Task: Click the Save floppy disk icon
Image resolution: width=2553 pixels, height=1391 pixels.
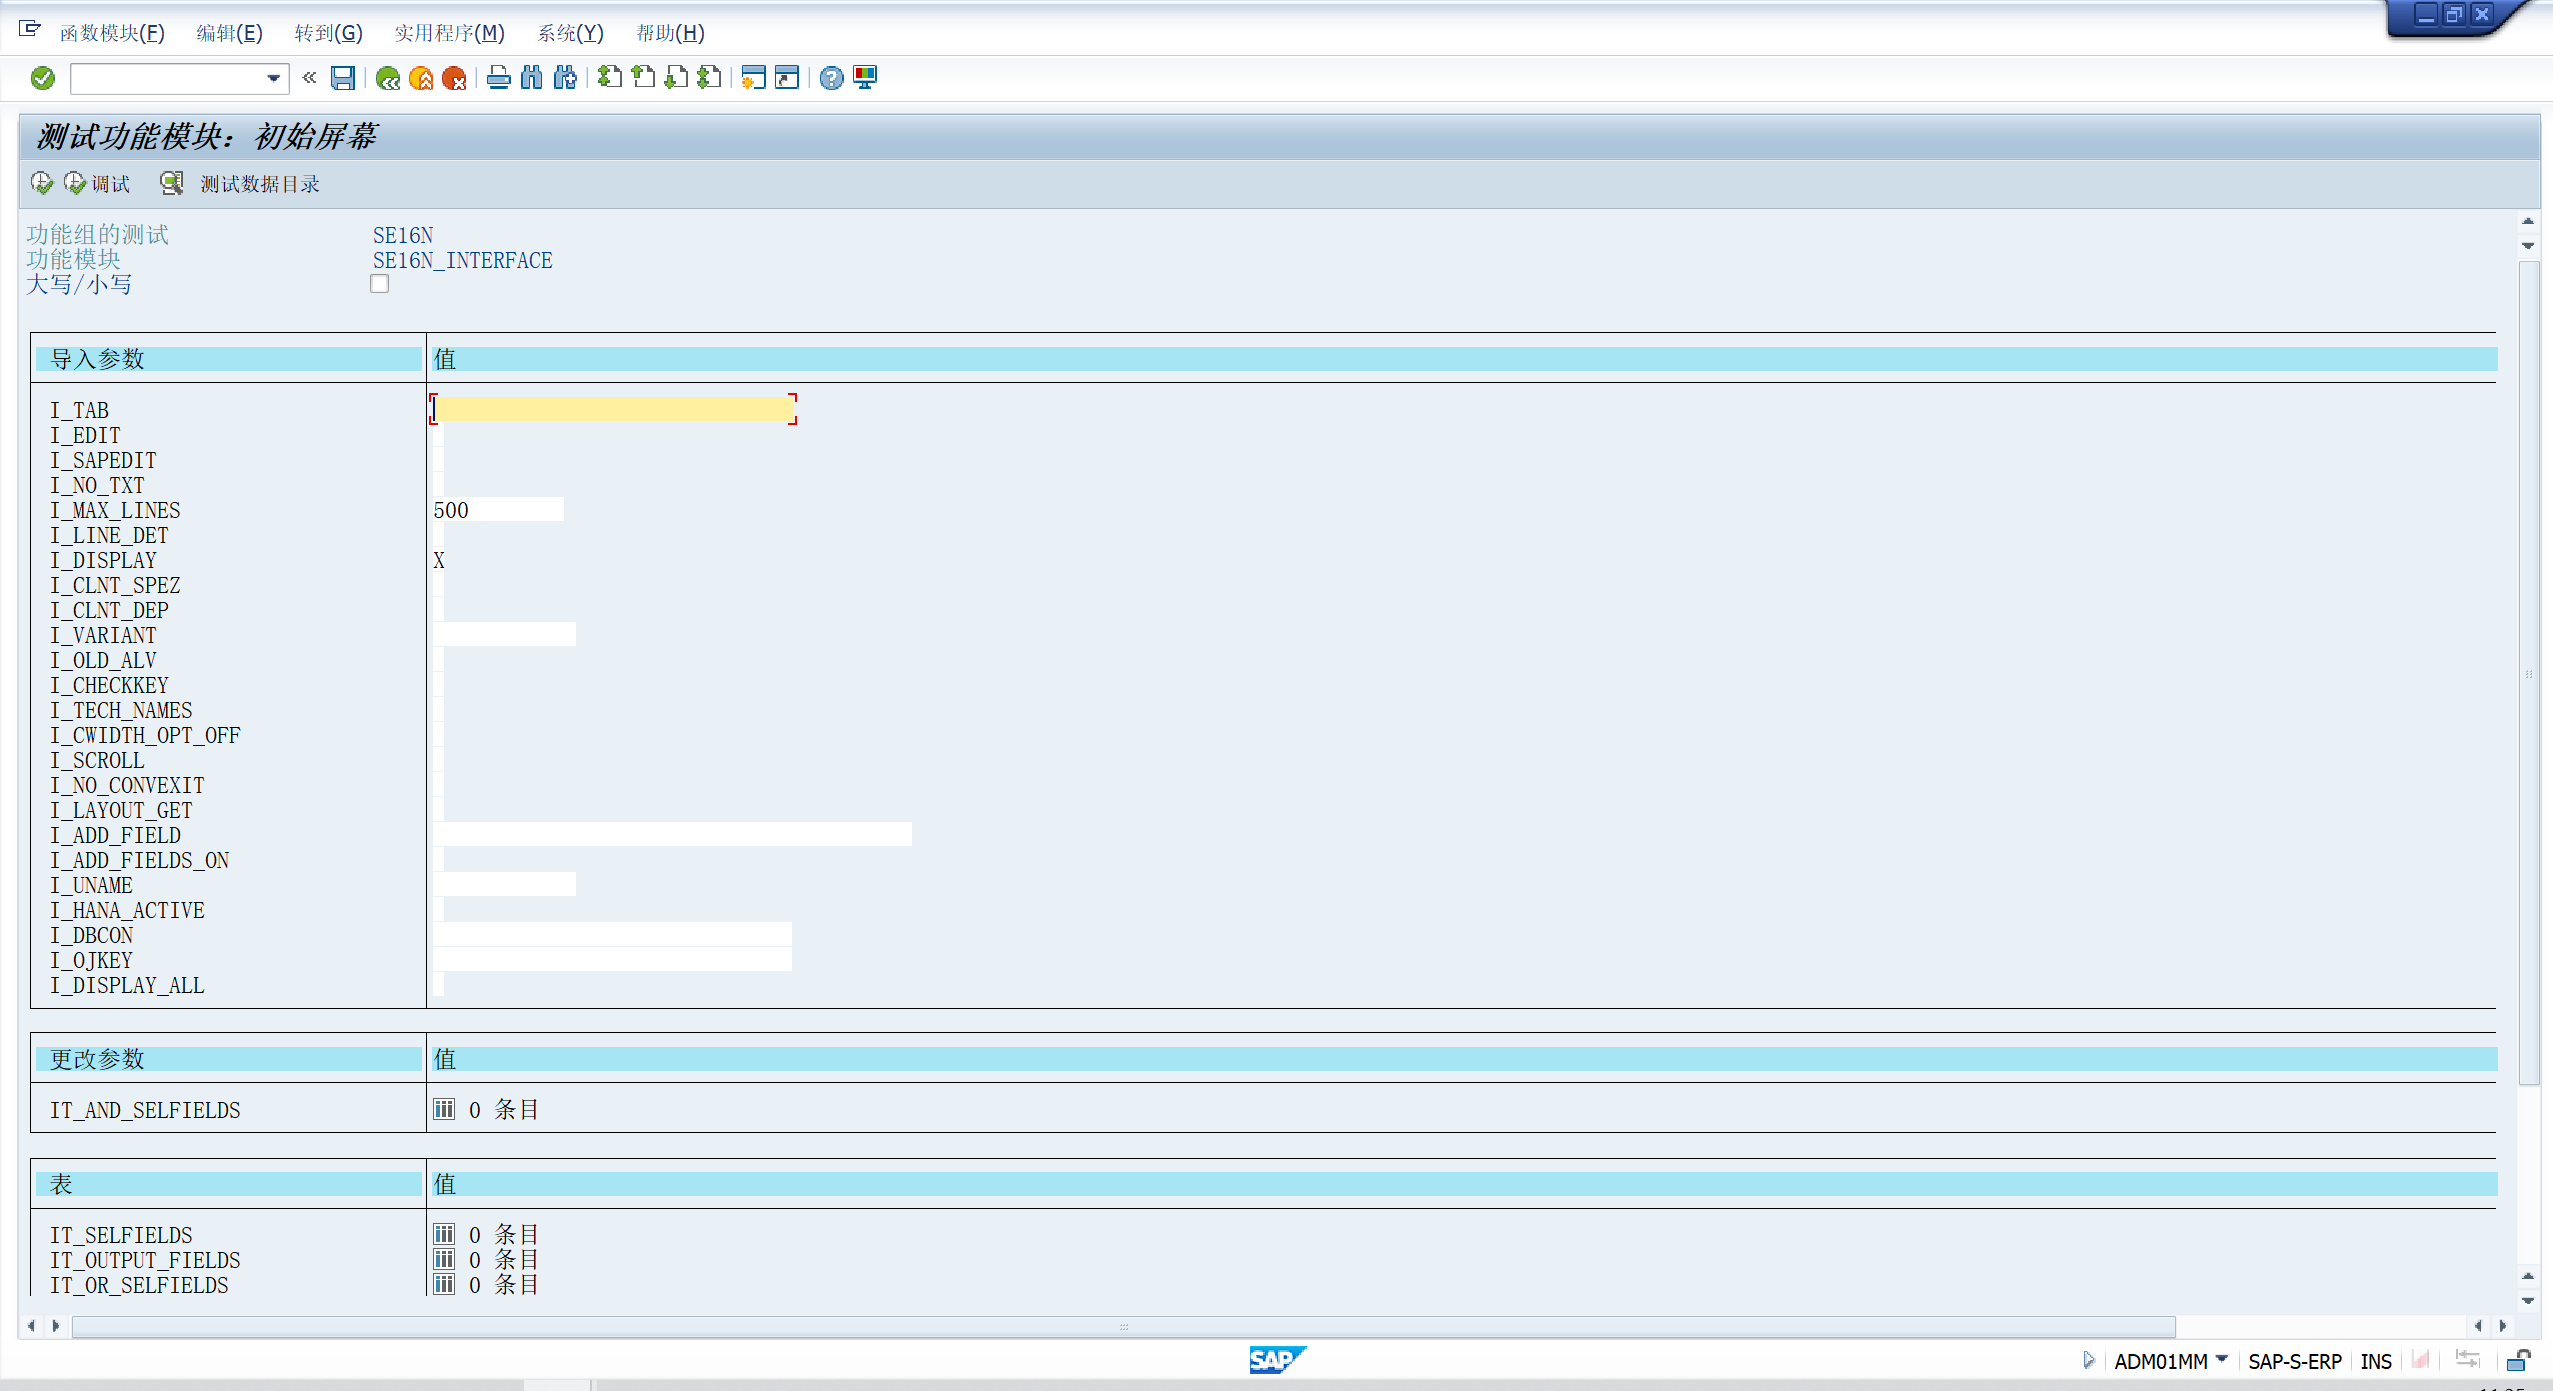Action: pos(343,78)
